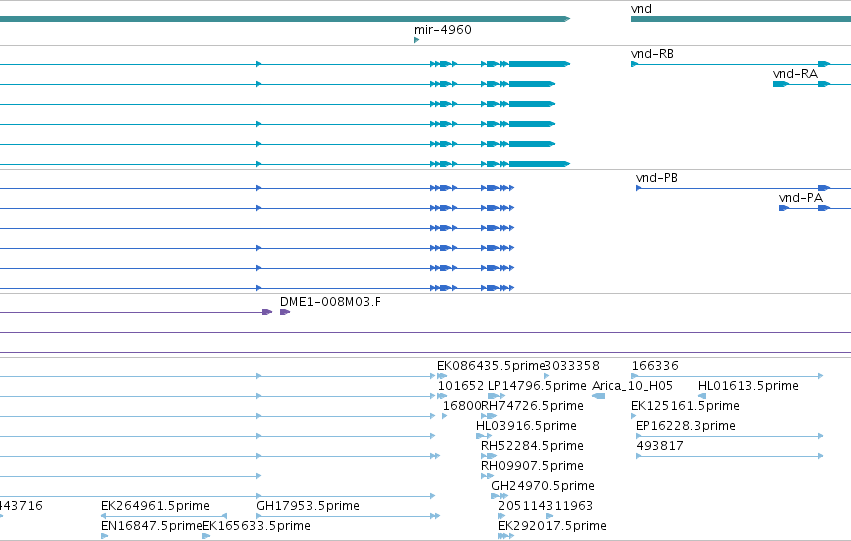This screenshot has width=851, height=541.
Task: Select the EK264961.5prime label
Action: (155, 506)
